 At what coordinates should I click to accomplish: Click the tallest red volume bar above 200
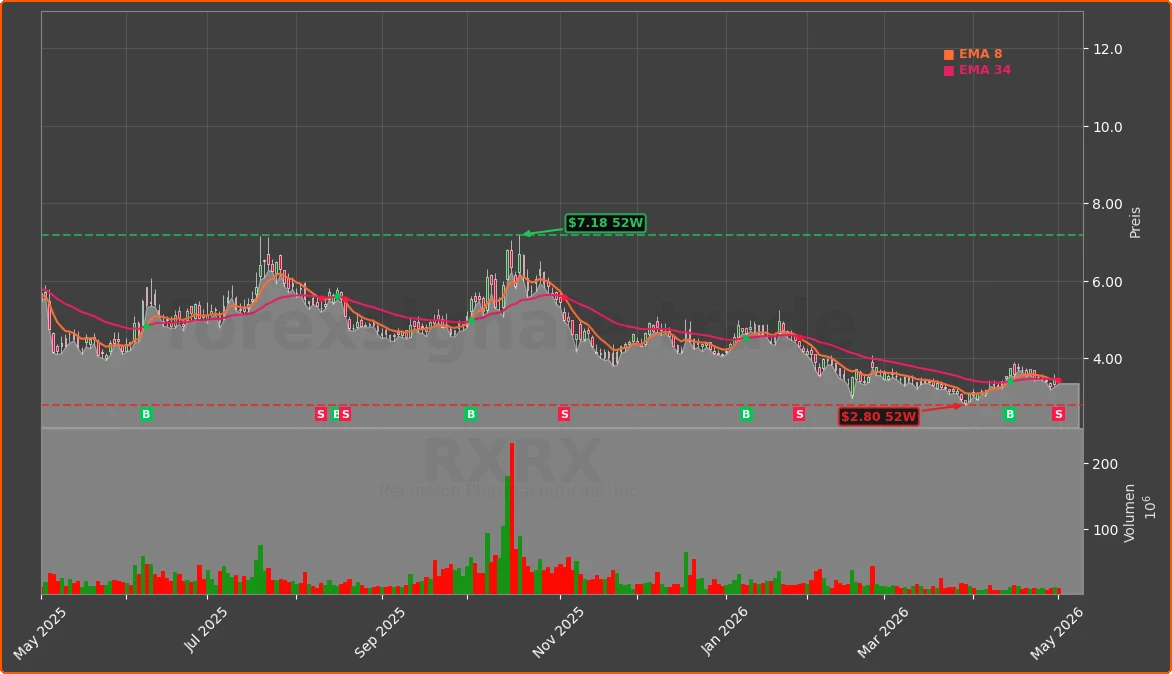coord(512,519)
